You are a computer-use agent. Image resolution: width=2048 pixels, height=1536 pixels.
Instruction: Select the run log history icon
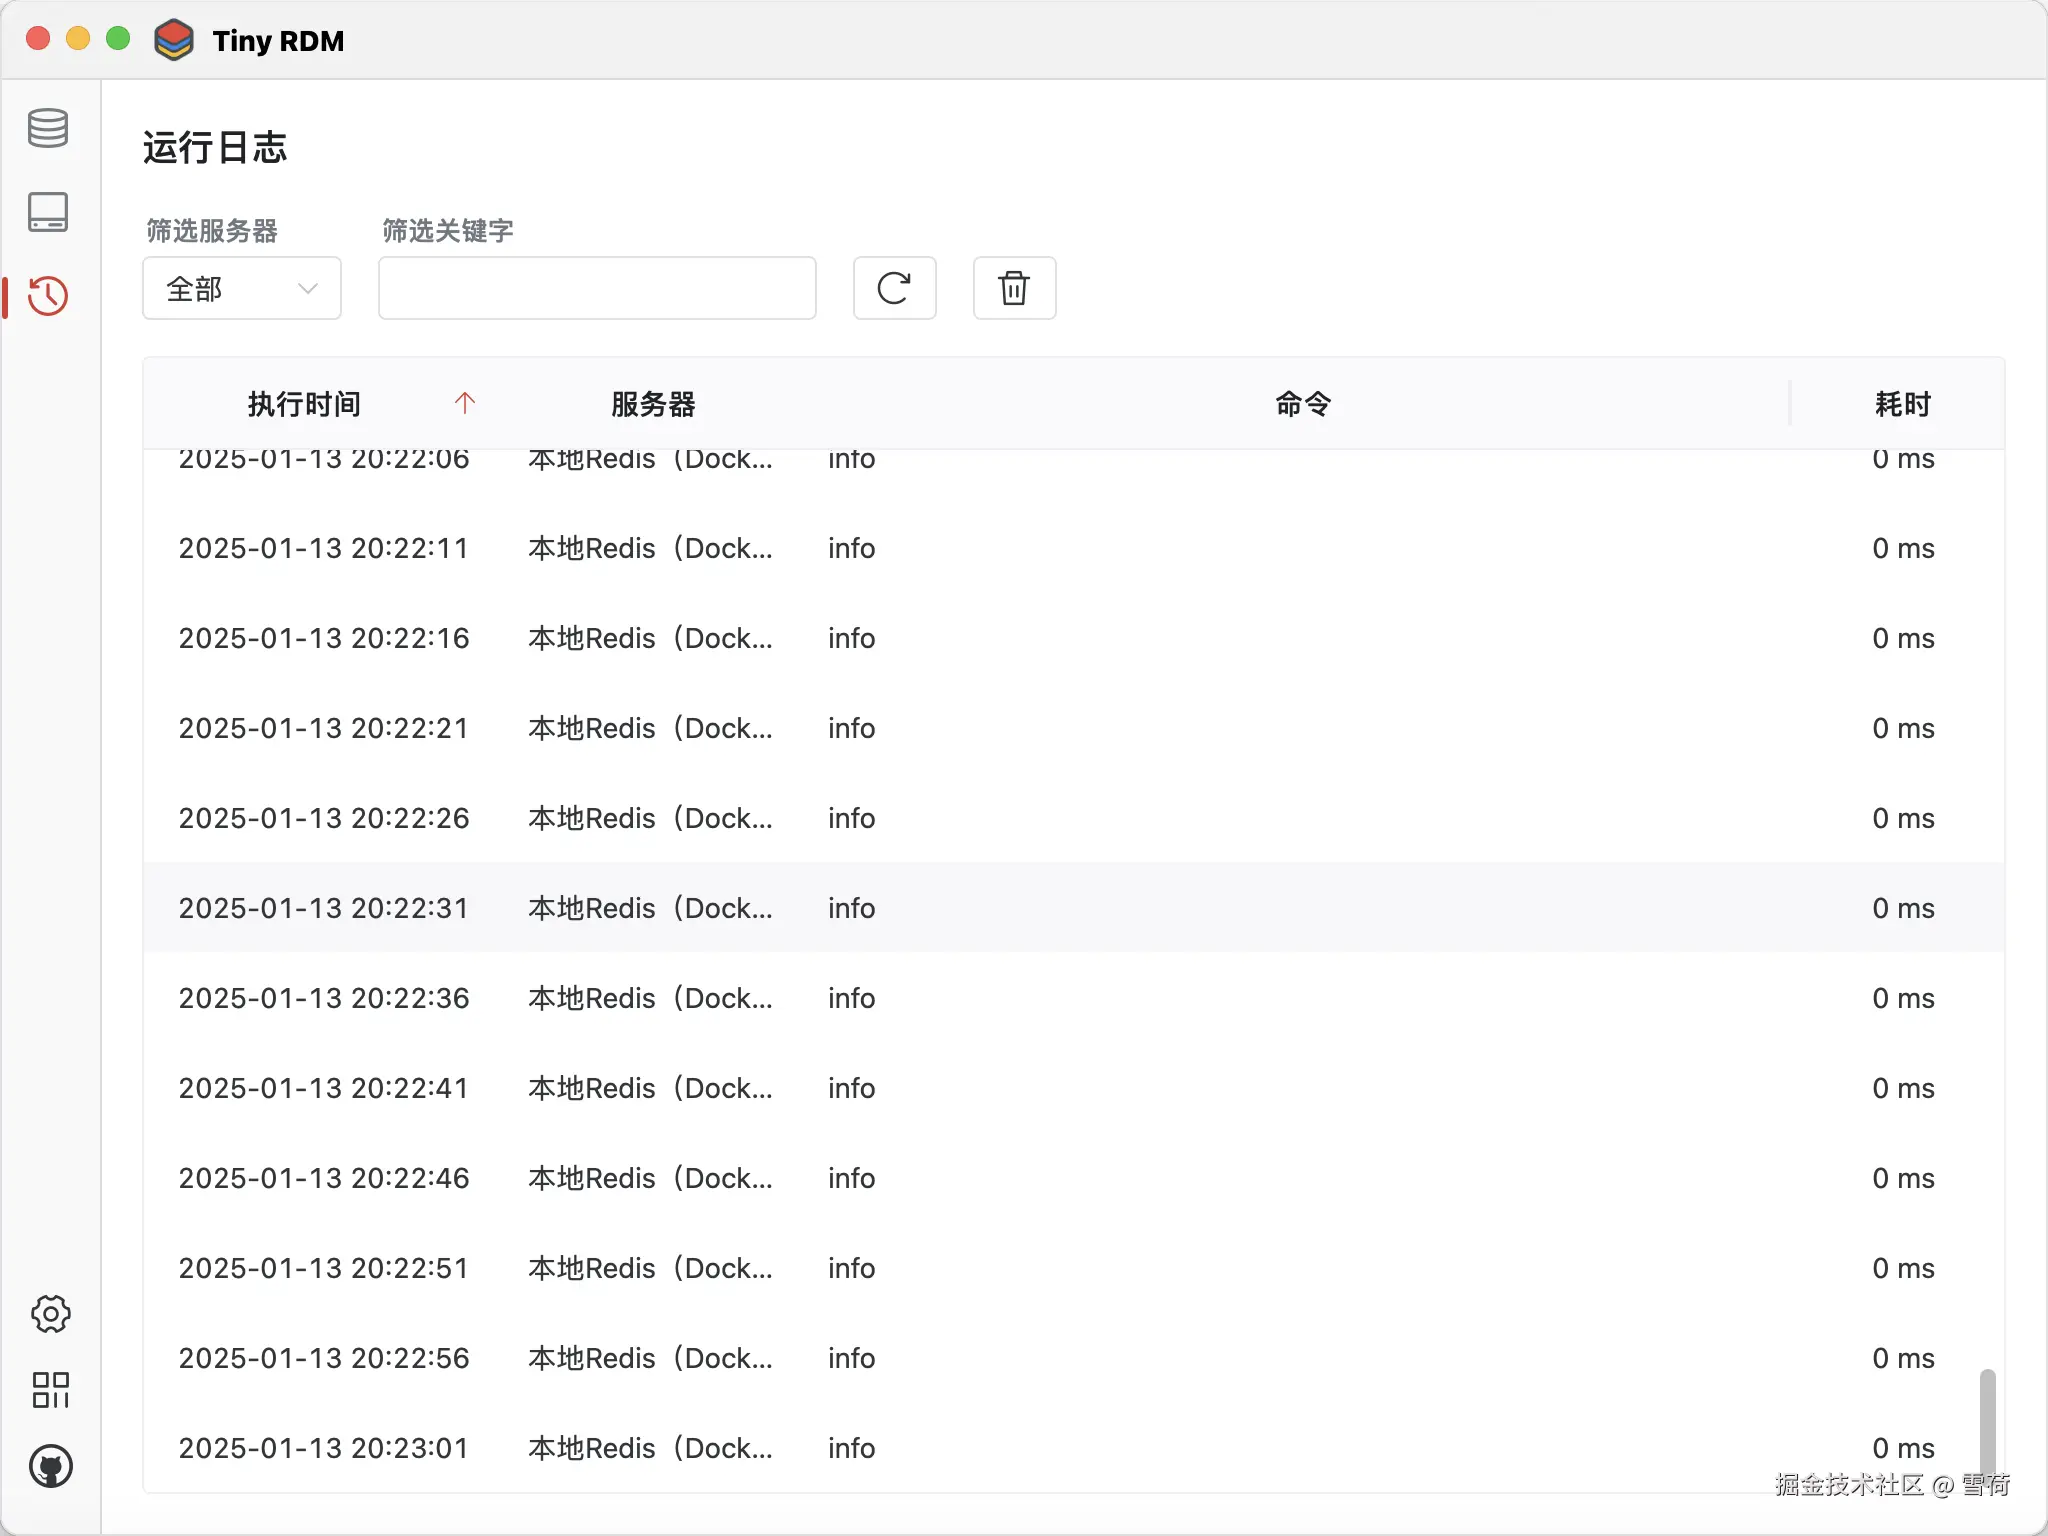(x=48, y=296)
